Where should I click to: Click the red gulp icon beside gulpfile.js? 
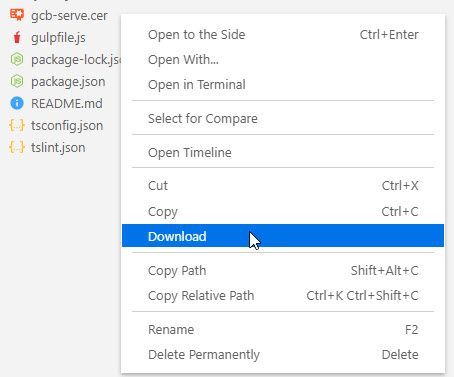tap(17, 37)
